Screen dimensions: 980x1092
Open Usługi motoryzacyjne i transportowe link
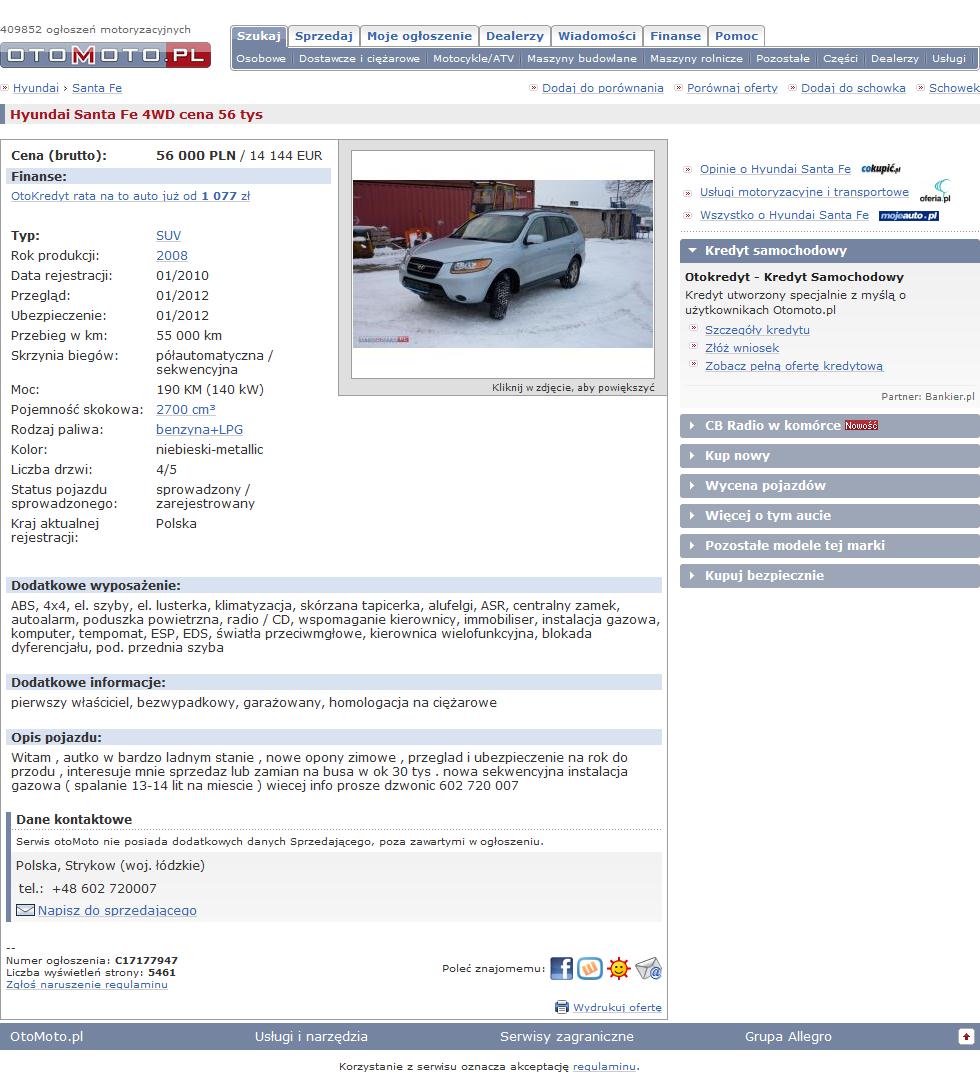(804, 192)
